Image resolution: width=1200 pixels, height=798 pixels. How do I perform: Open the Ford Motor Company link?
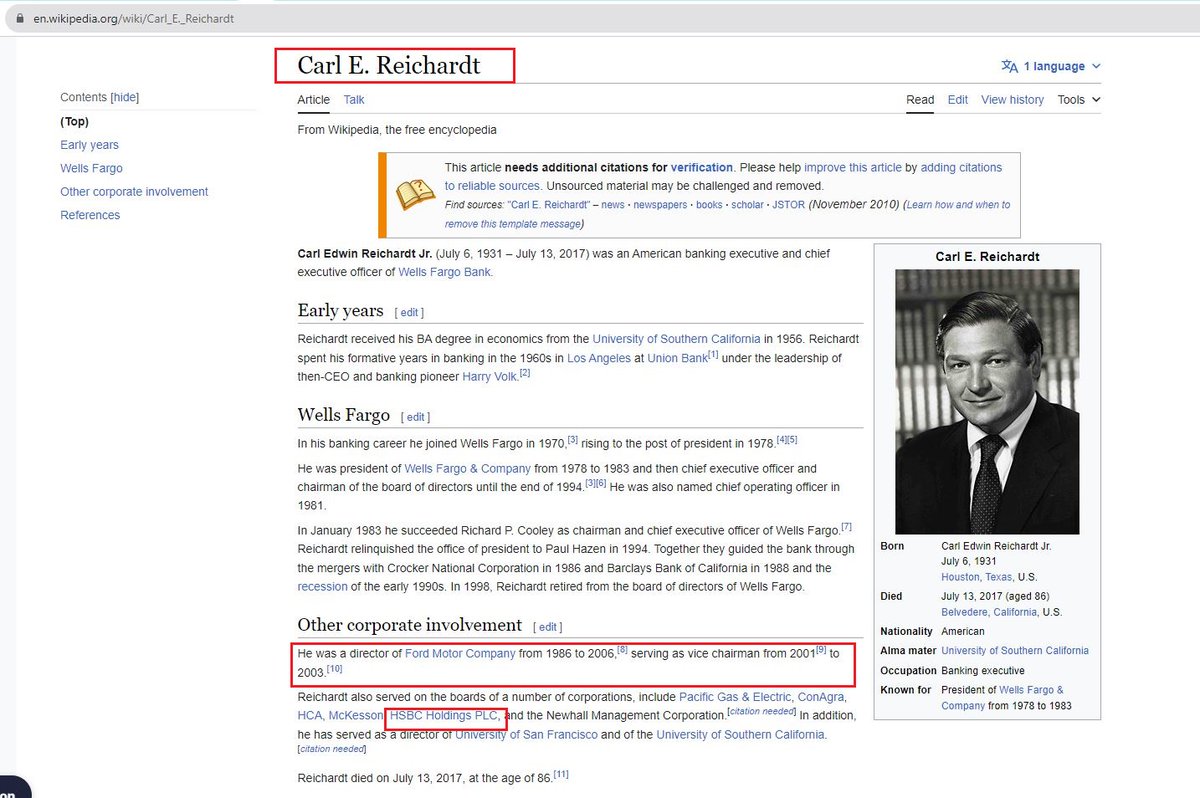(x=460, y=653)
